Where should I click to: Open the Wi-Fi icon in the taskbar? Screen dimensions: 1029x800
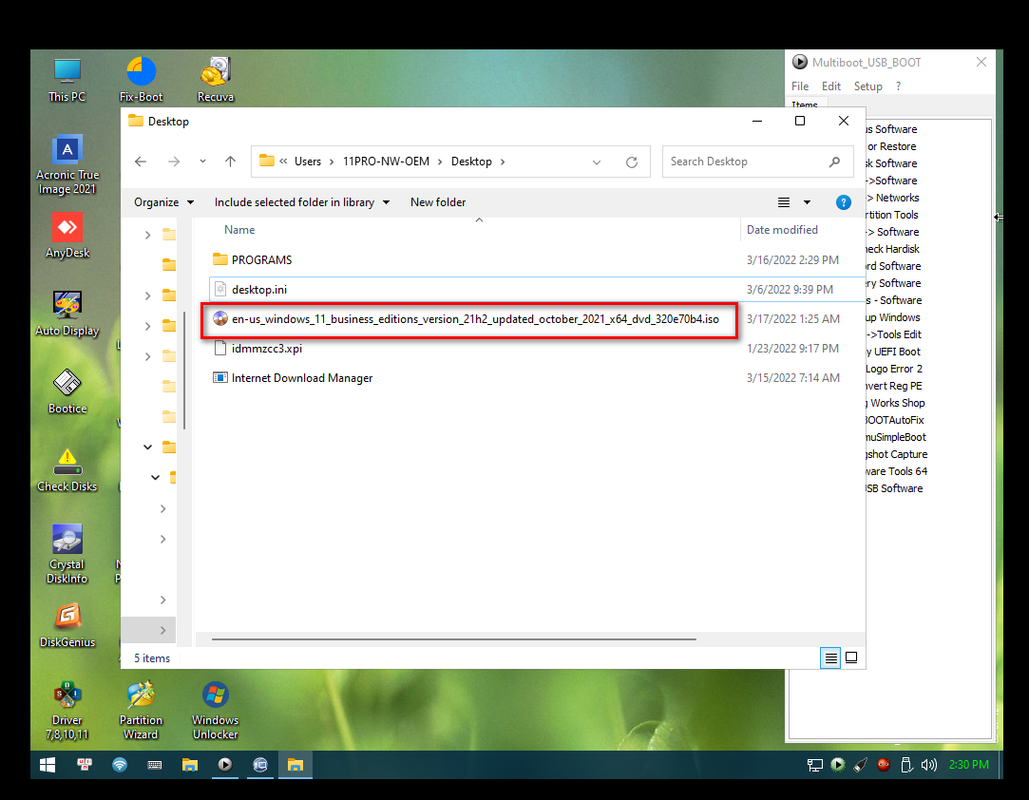pos(119,765)
